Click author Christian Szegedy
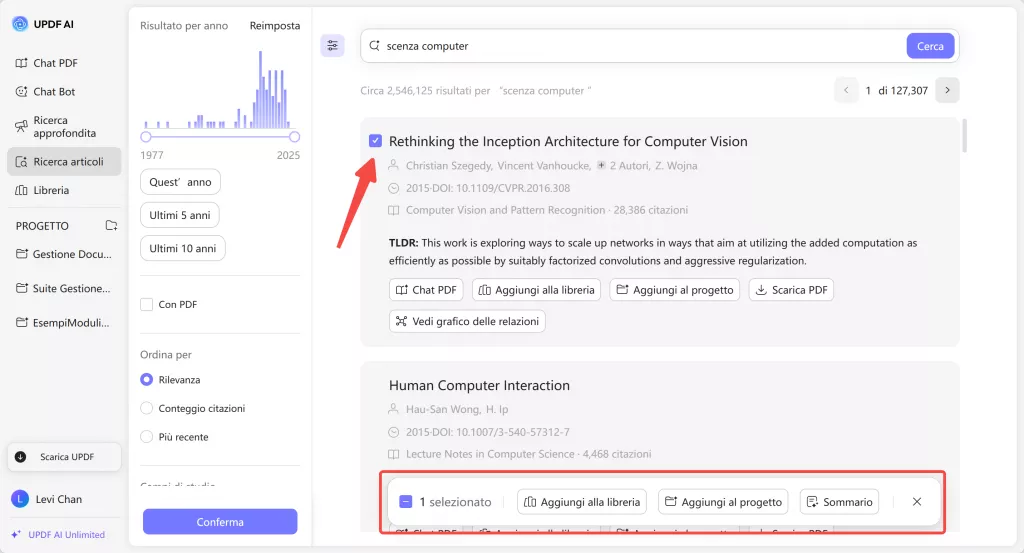Viewport: 1024px width, 553px height. (449, 166)
